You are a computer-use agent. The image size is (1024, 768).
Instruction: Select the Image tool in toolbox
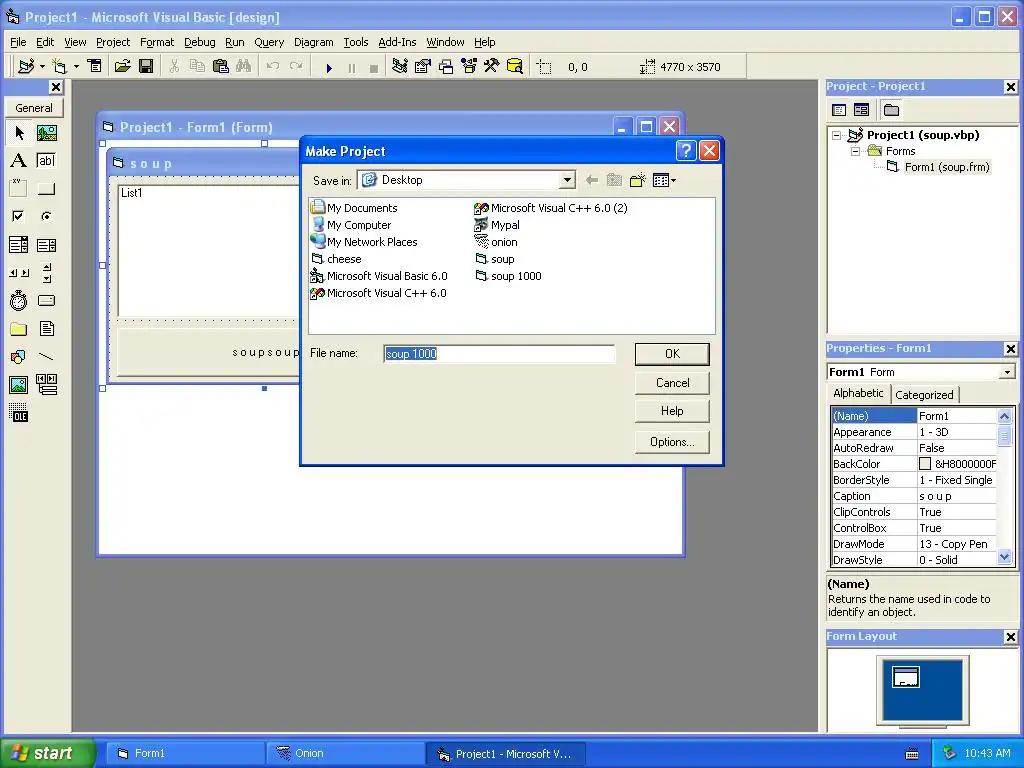click(x=19, y=385)
